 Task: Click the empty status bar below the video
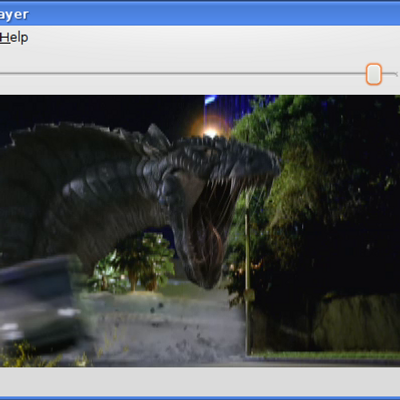[200, 382]
